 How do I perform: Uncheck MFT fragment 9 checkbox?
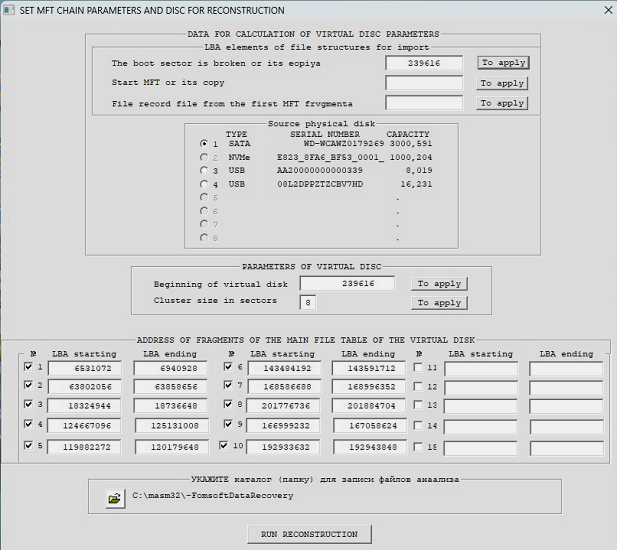[x=228, y=424]
